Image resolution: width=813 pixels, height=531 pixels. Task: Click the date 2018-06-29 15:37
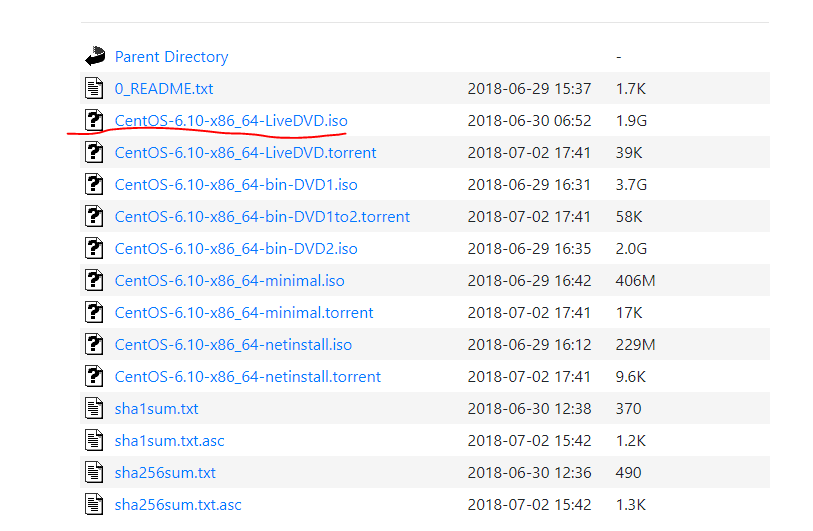(529, 89)
